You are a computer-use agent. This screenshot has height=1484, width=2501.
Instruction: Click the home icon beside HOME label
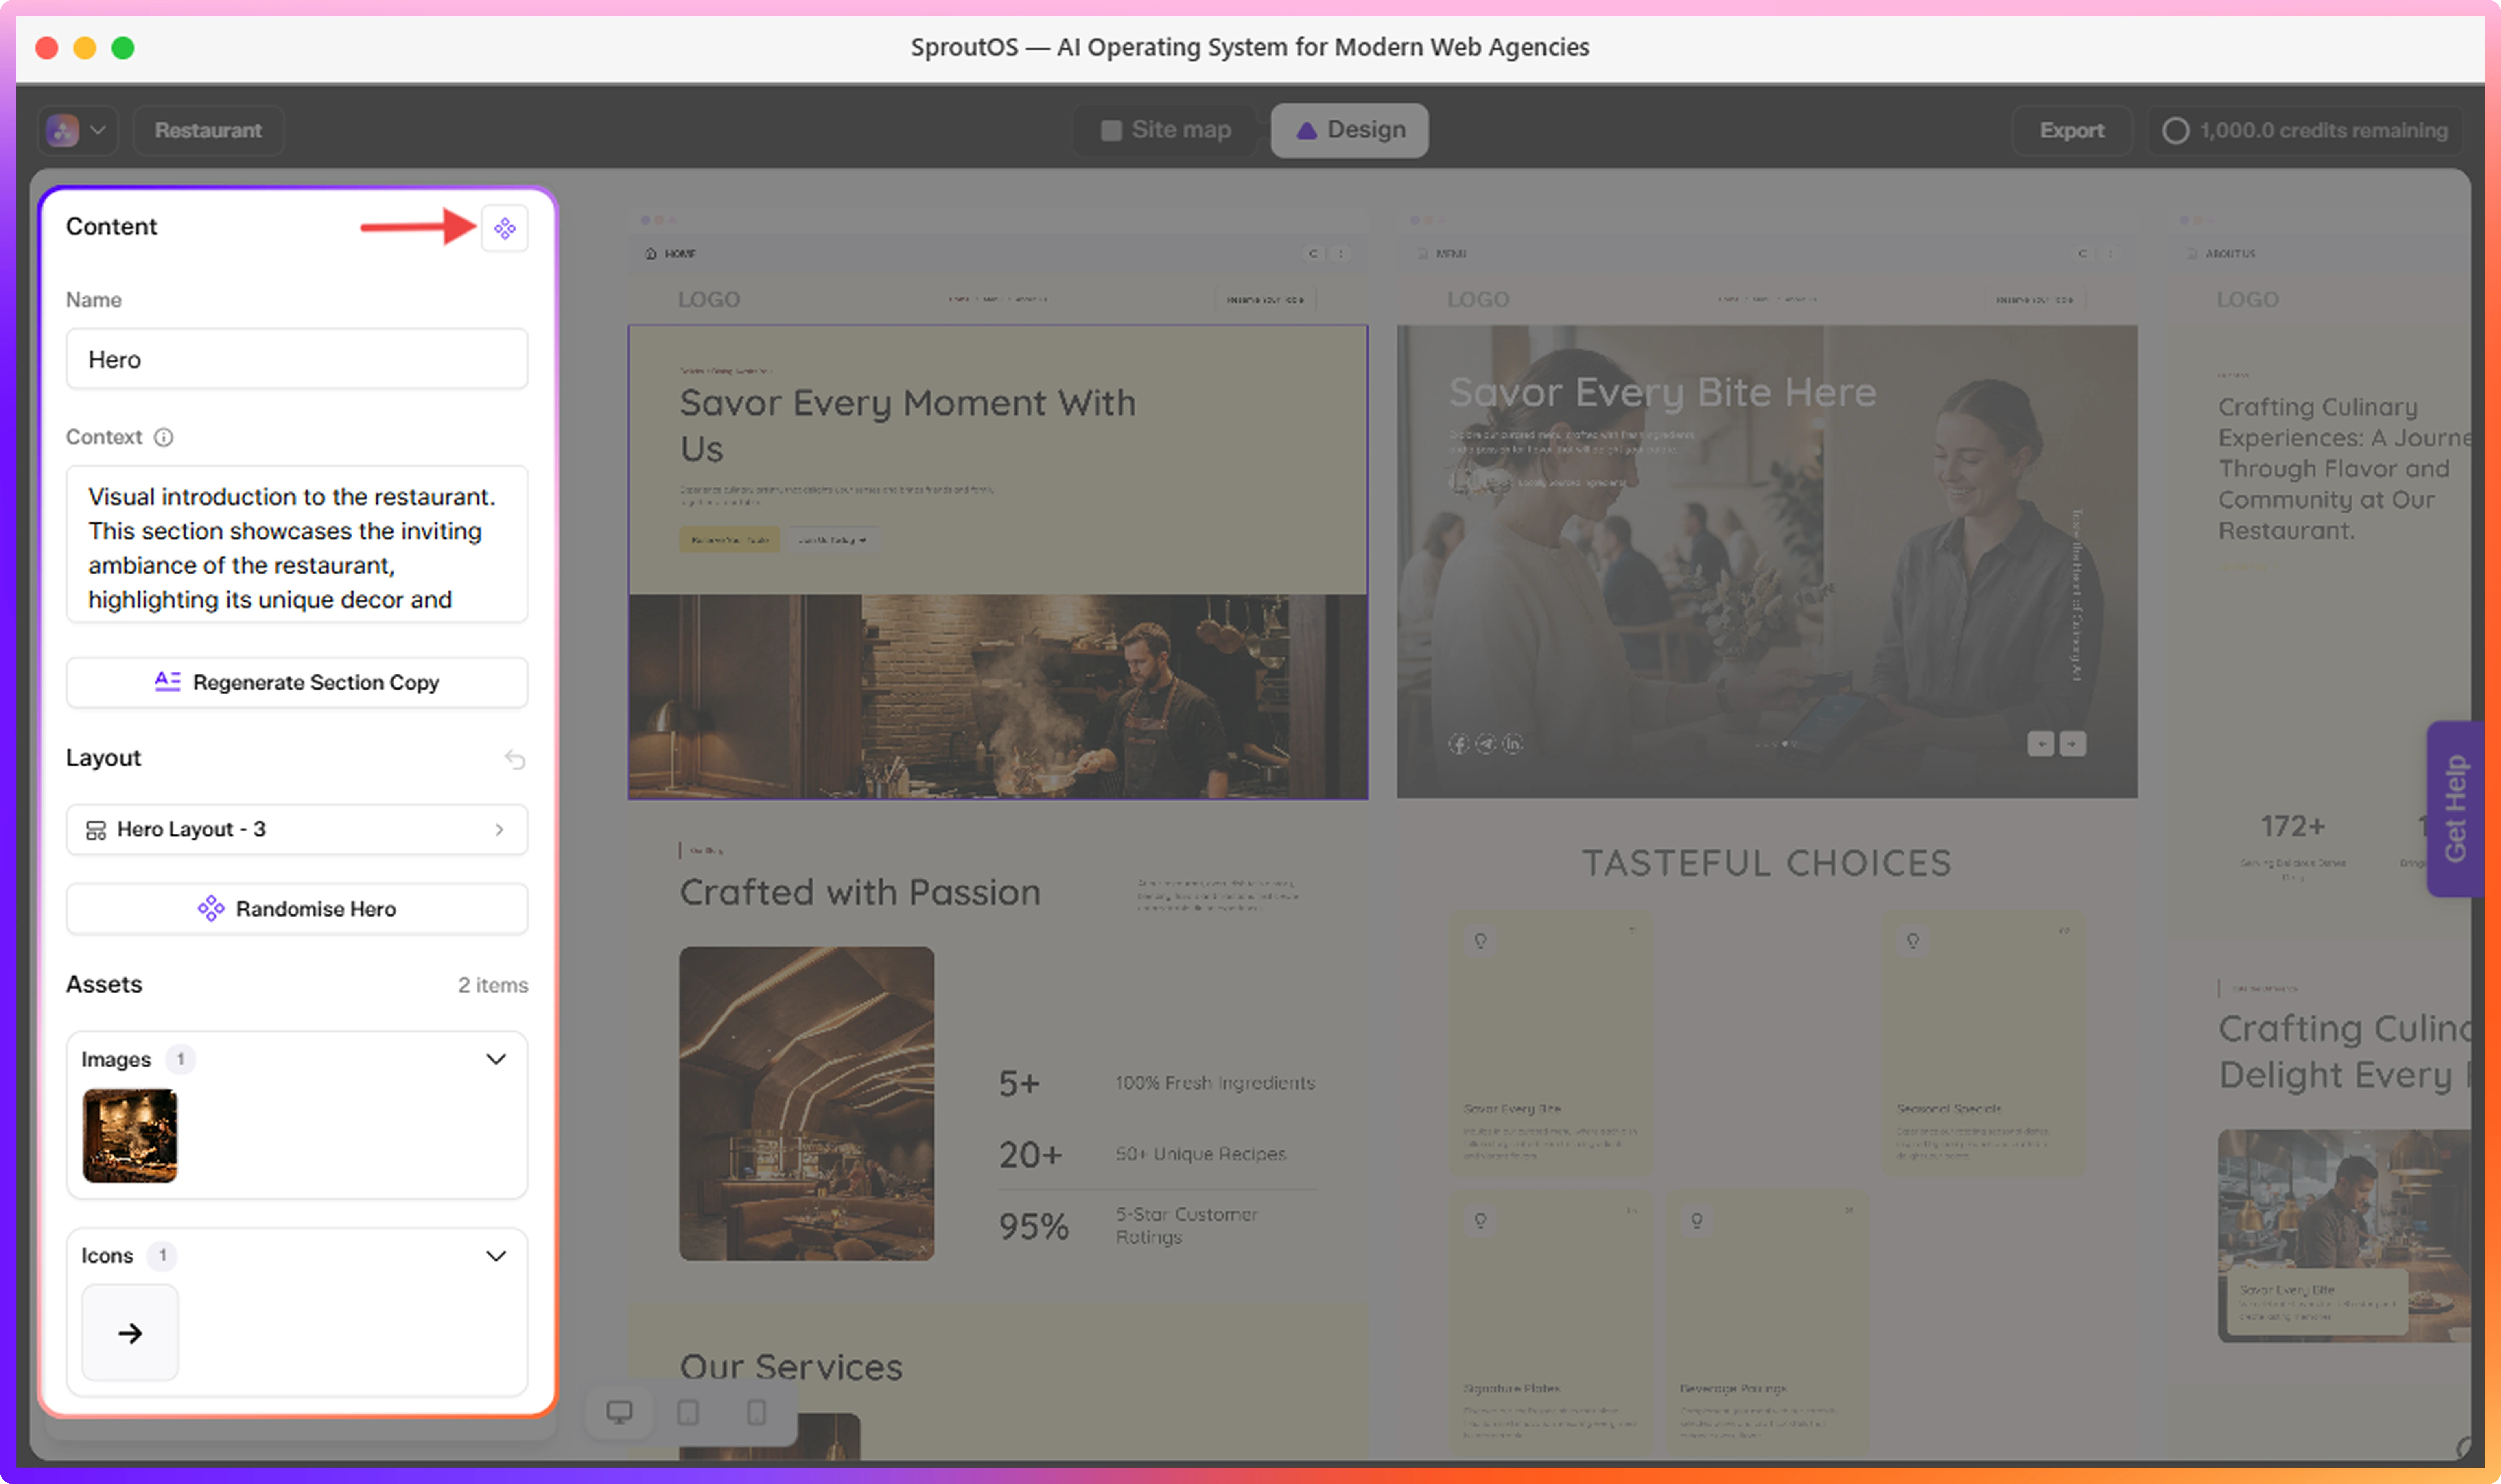(x=651, y=254)
